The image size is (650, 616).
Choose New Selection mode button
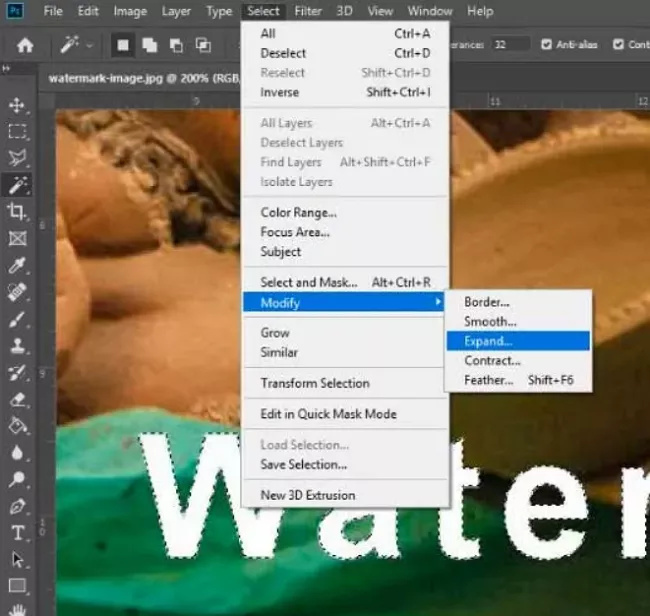coord(124,45)
